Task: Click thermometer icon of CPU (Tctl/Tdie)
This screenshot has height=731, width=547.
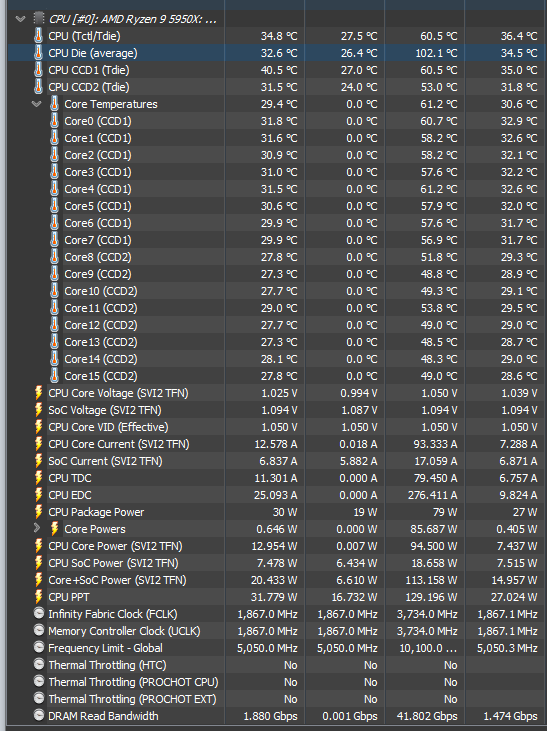Action: click(x=39, y=36)
